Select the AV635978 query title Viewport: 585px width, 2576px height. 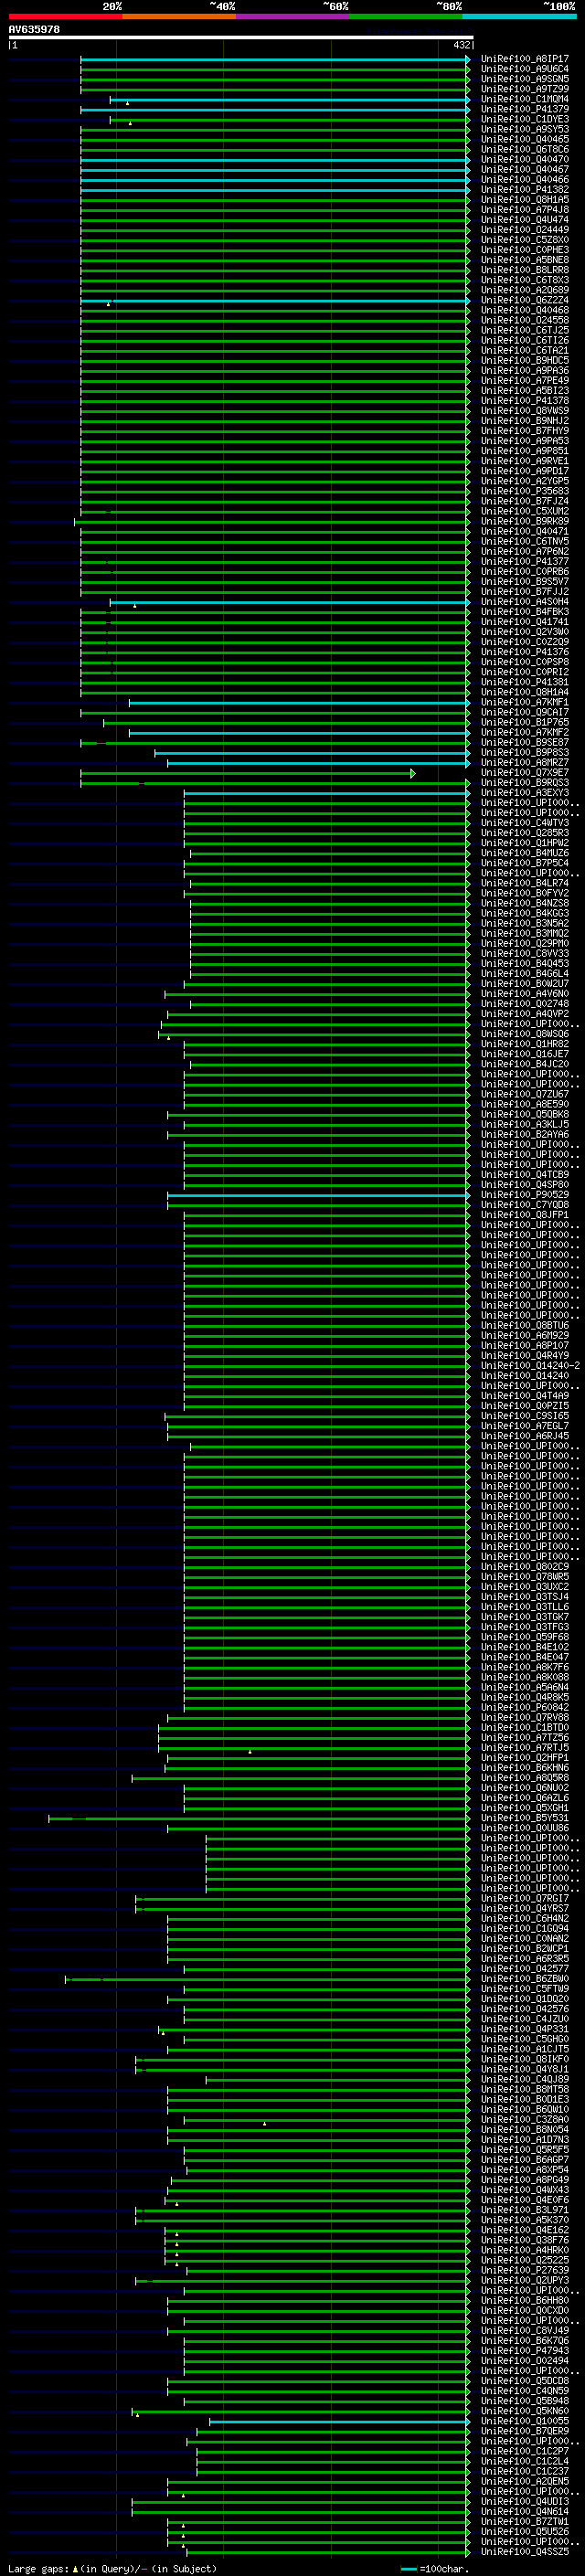(x=34, y=30)
